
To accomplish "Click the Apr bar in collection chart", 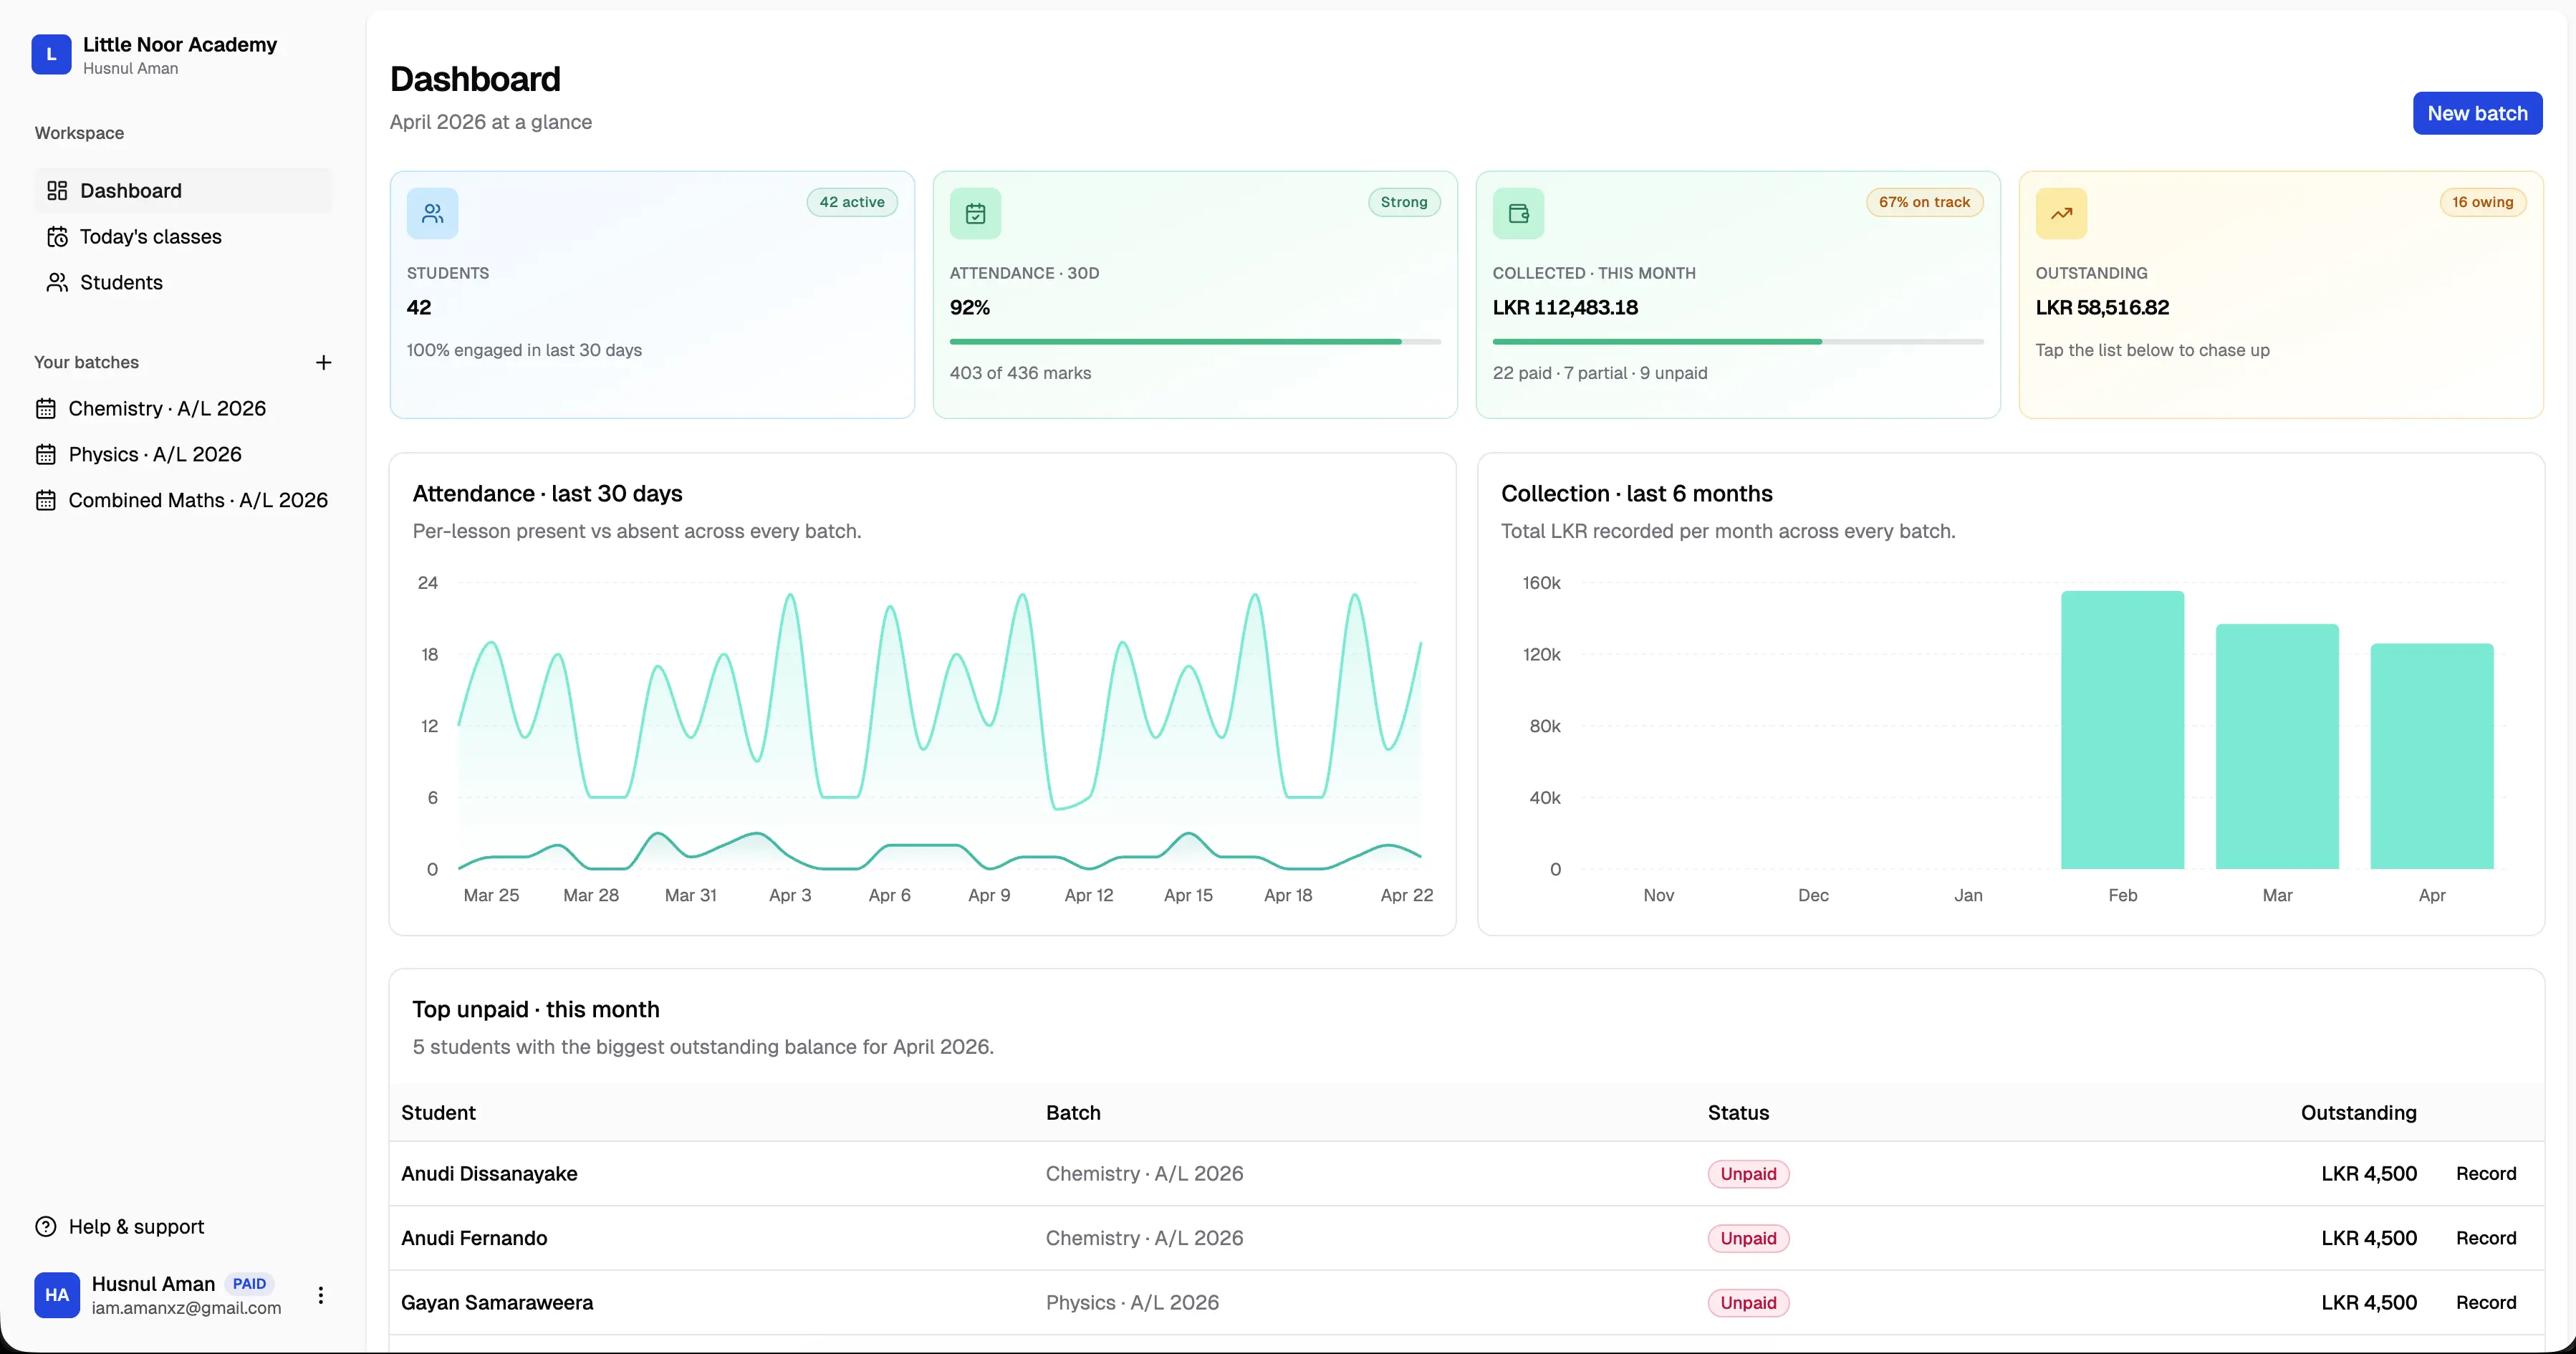I will (x=2432, y=756).
